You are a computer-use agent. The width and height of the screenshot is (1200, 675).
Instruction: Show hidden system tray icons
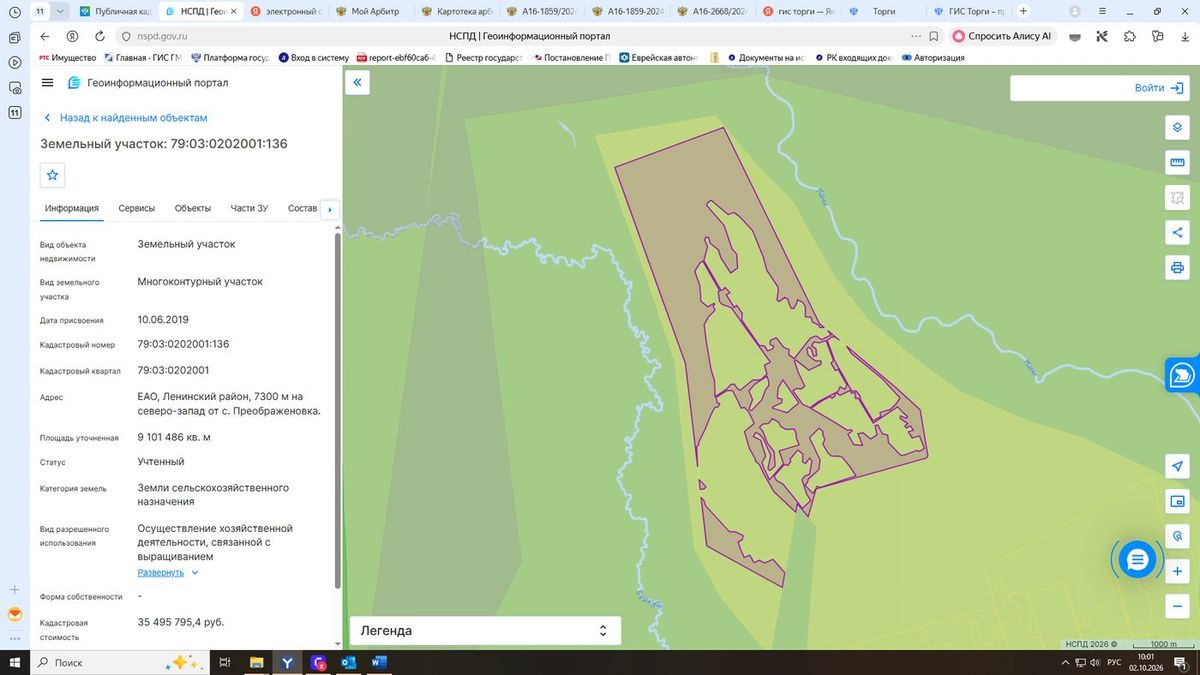point(1064,663)
